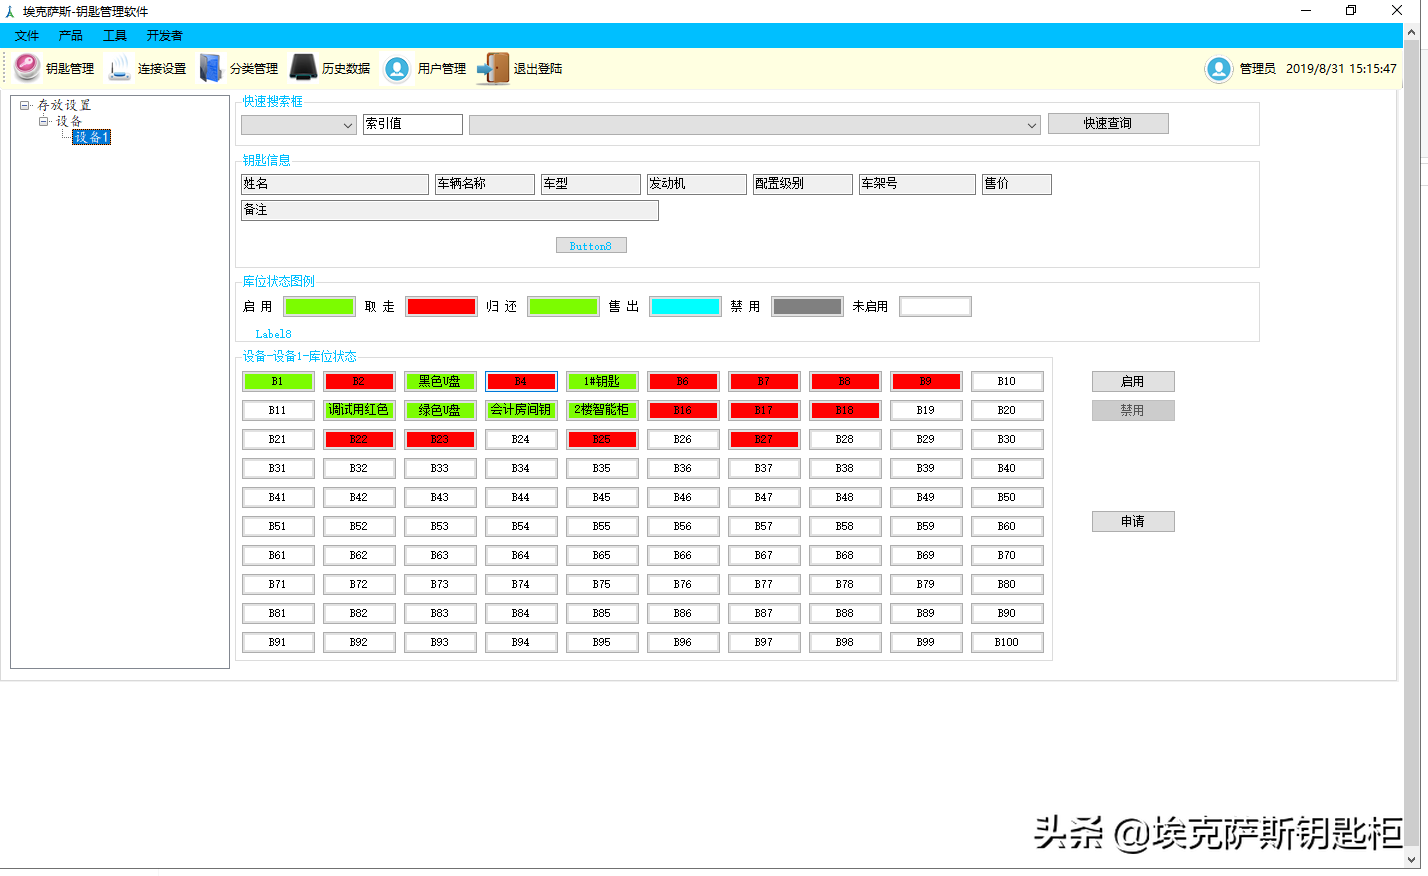This screenshot has height=876, width=1428.
Task: Click the 管理员 user avatar icon
Action: tap(1219, 68)
